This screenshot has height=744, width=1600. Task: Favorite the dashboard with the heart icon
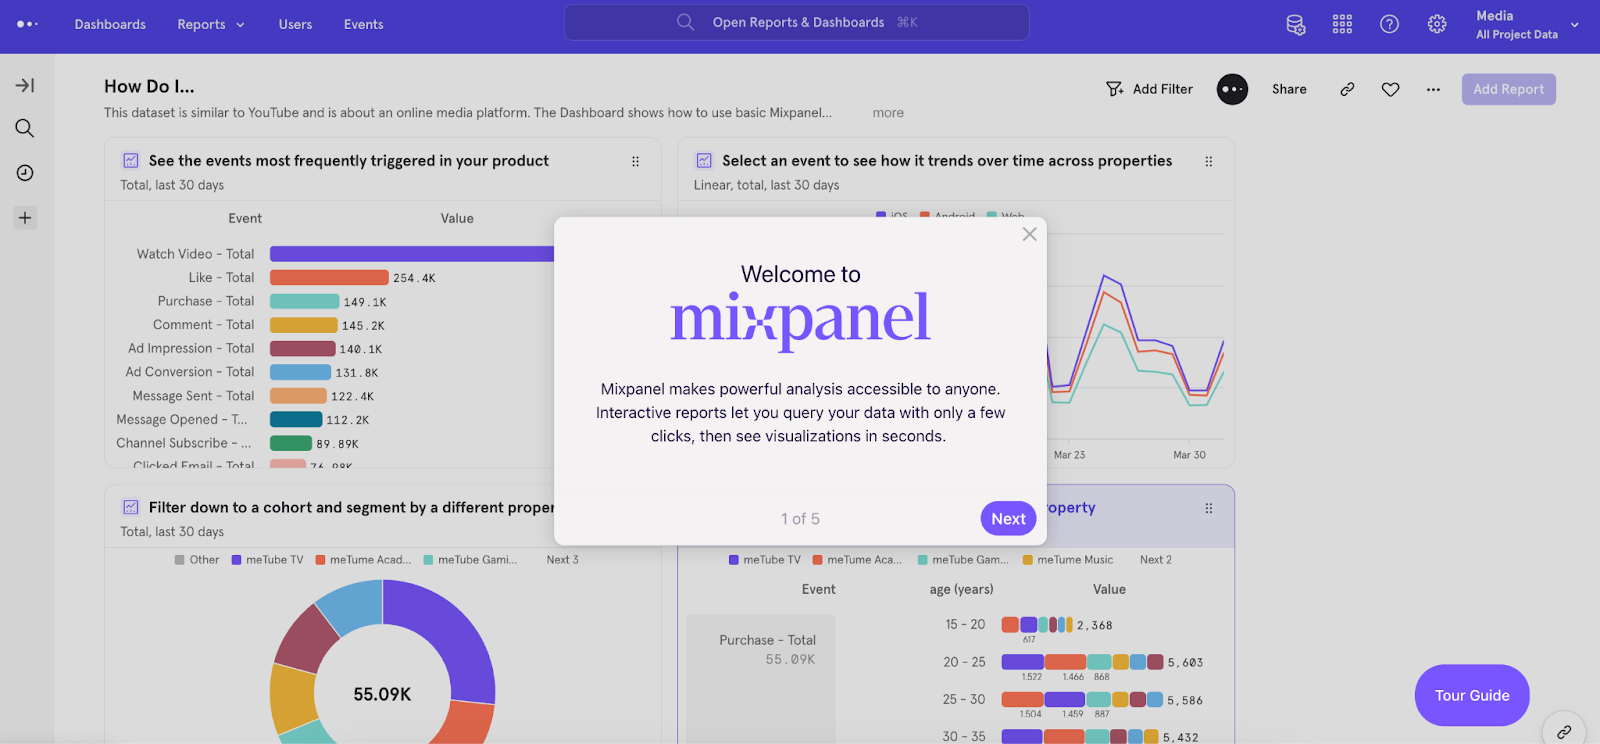[x=1390, y=89]
